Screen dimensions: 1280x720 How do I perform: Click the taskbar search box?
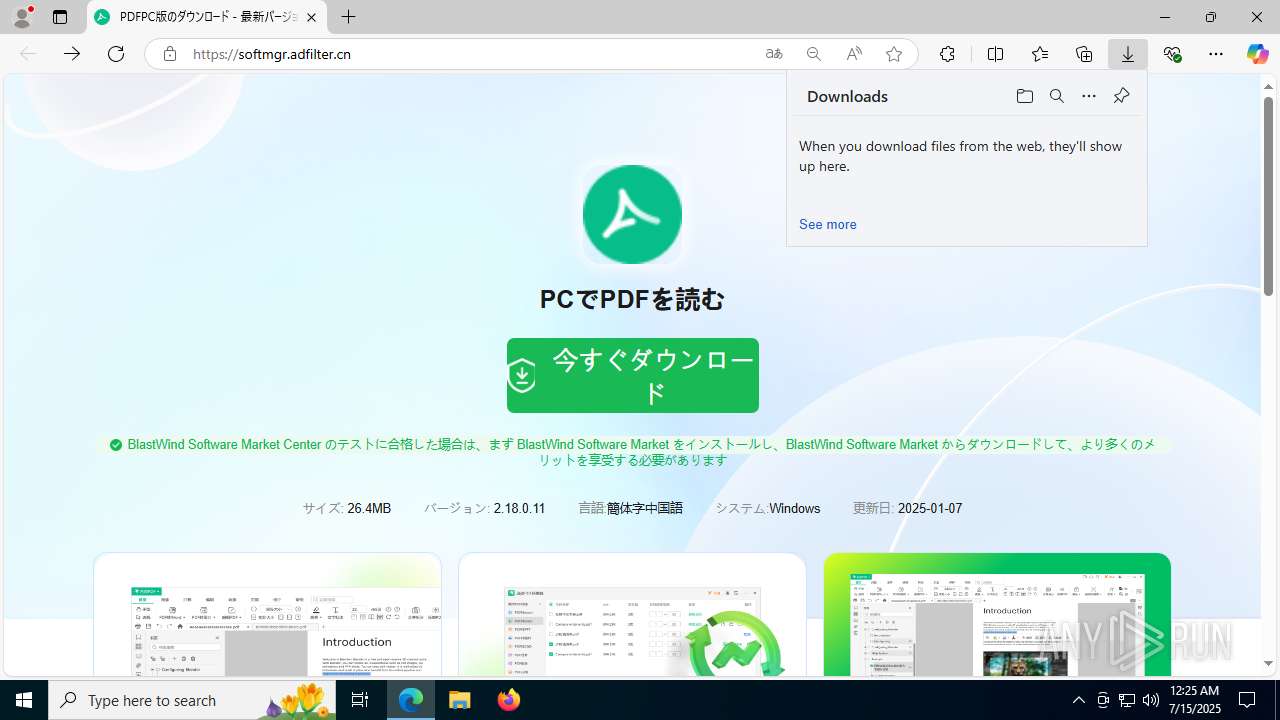point(192,700)
